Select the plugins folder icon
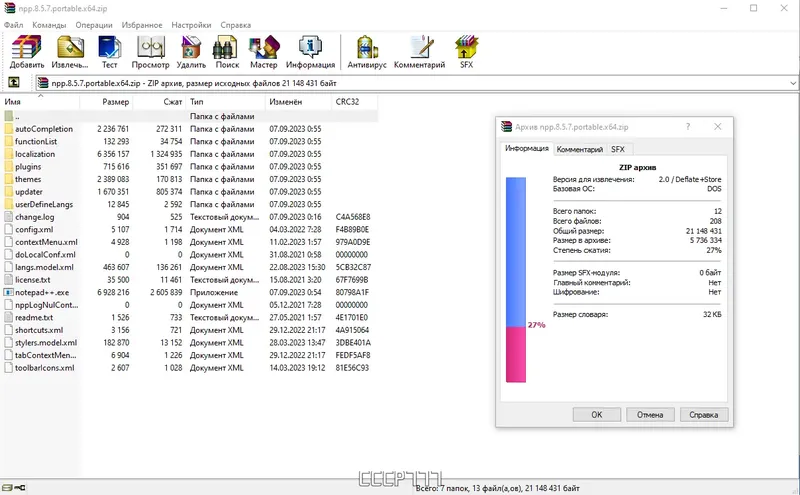 (x=8, y=167)
